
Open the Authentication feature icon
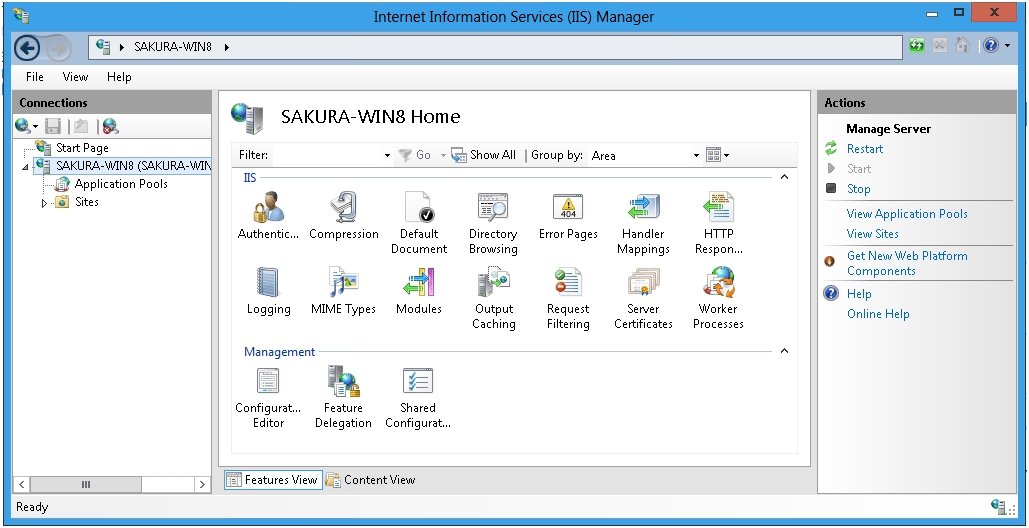268,216
